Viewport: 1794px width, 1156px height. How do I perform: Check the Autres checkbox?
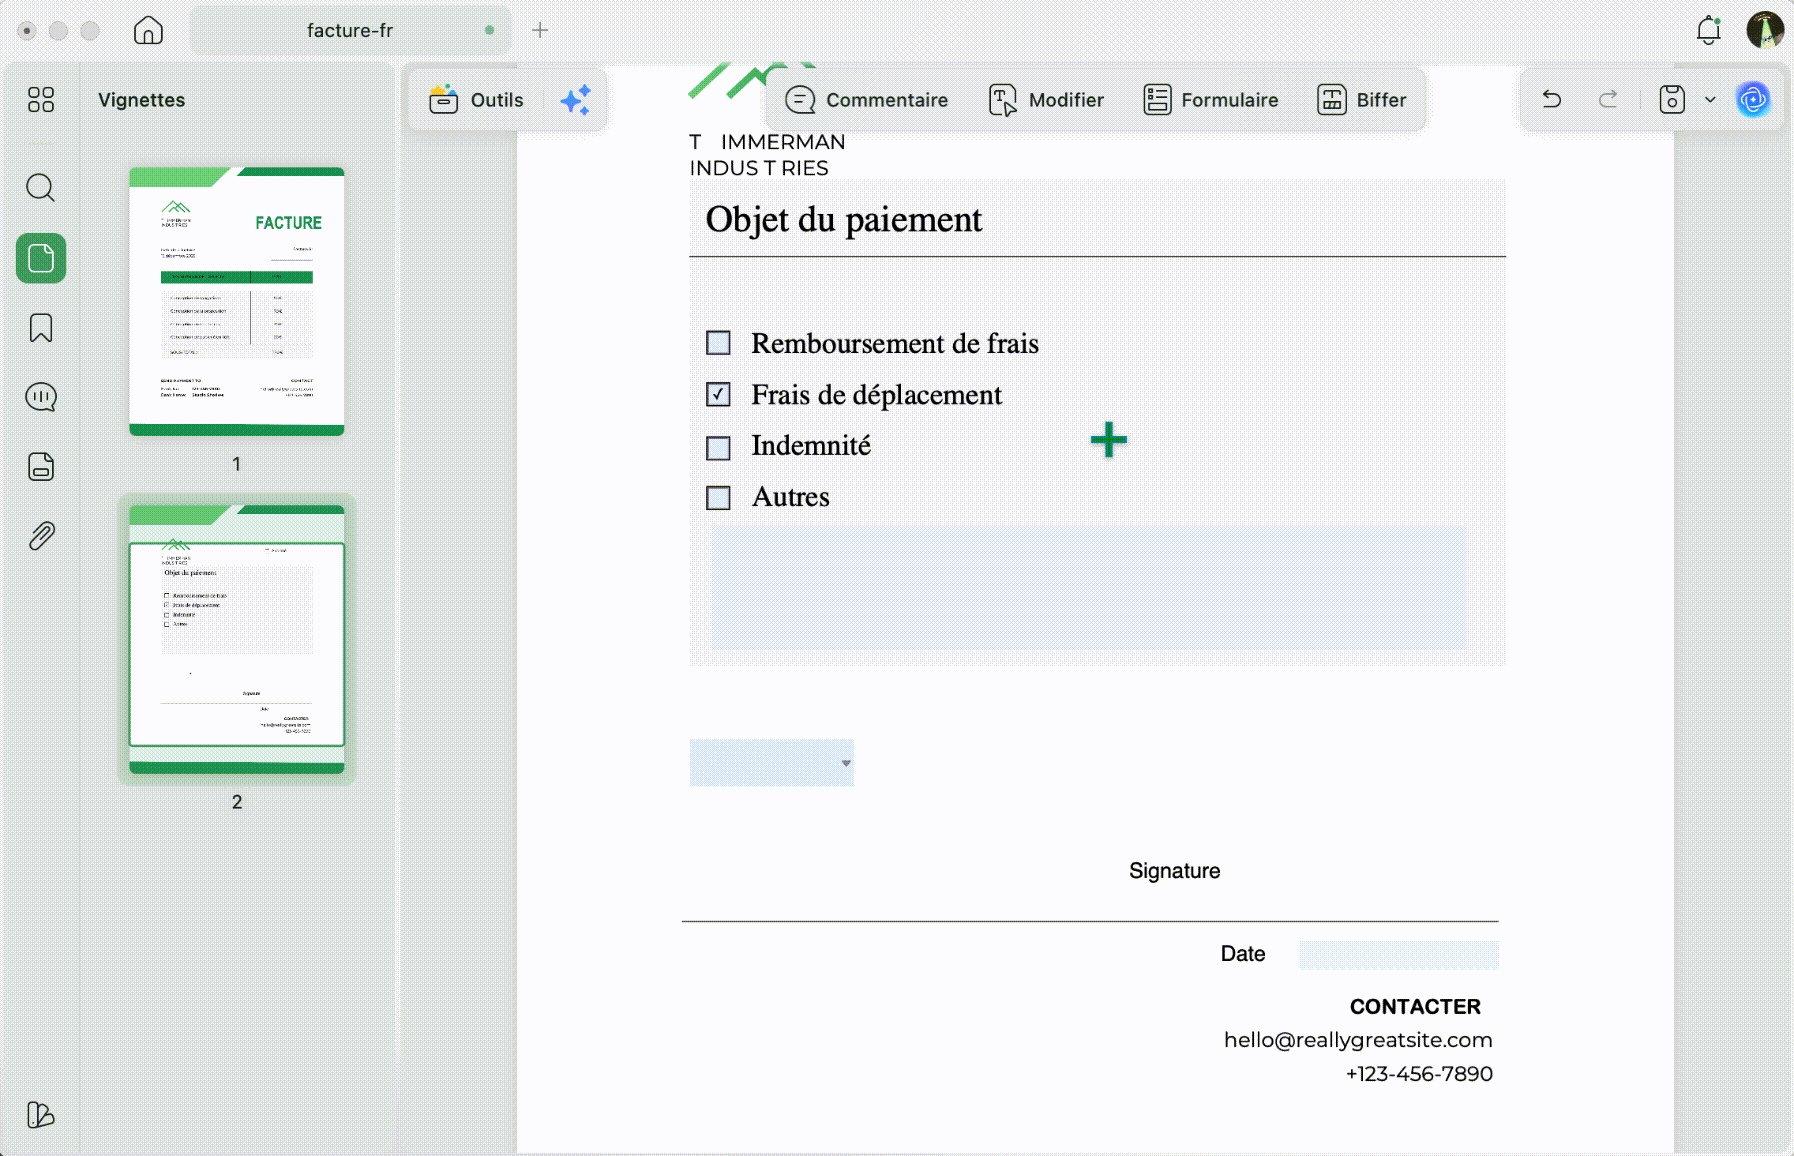coord(718,497)
